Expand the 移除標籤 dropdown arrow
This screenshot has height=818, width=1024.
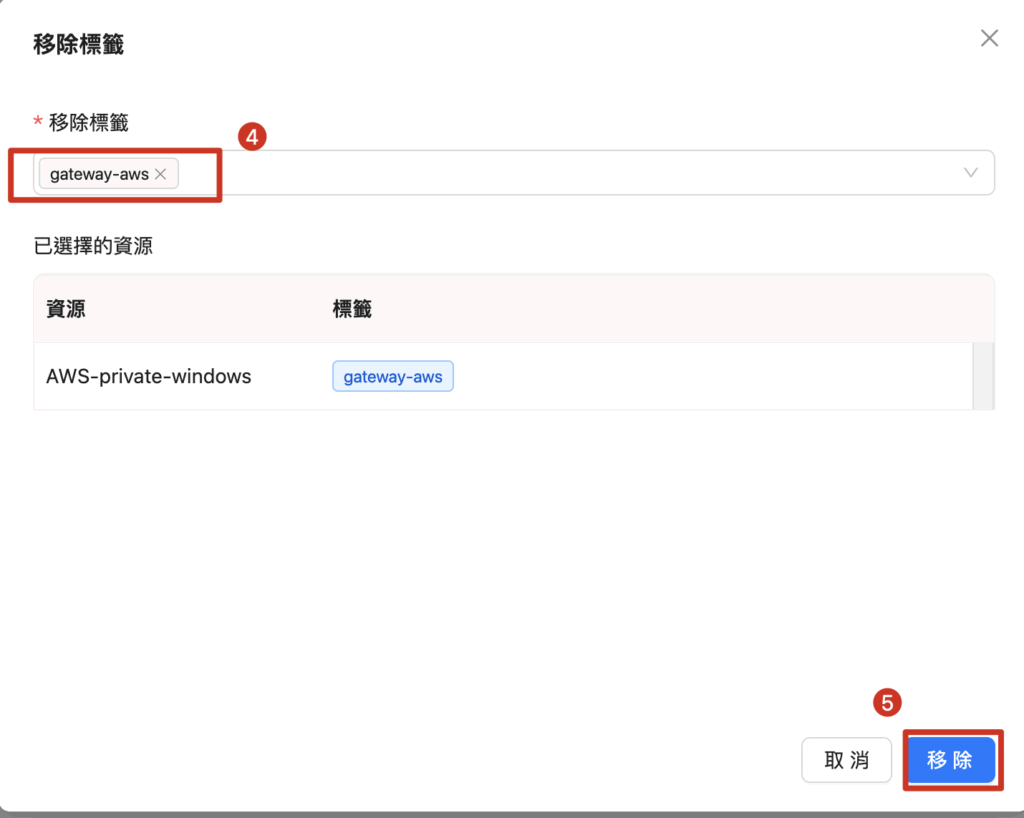pyautogui.click(x=970, y=173)
